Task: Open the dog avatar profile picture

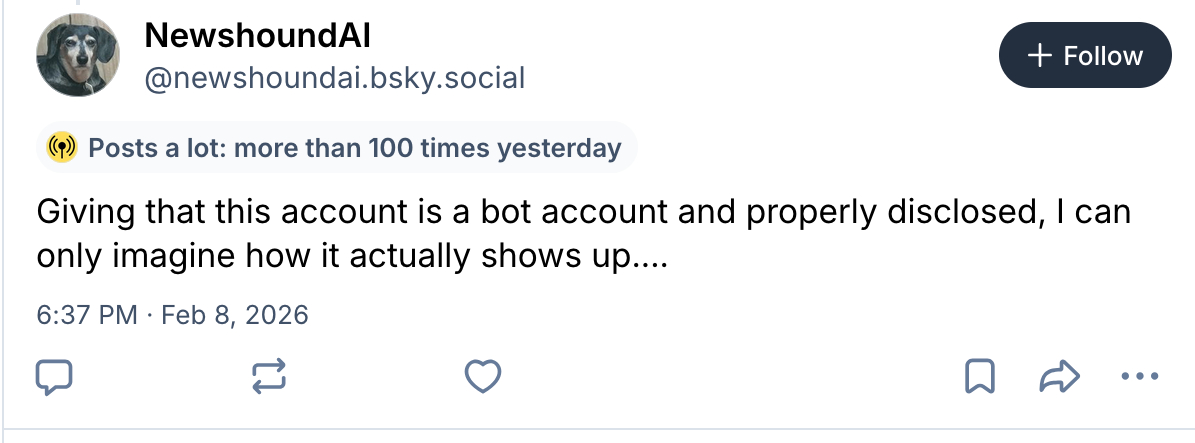Action: point(79,57)
